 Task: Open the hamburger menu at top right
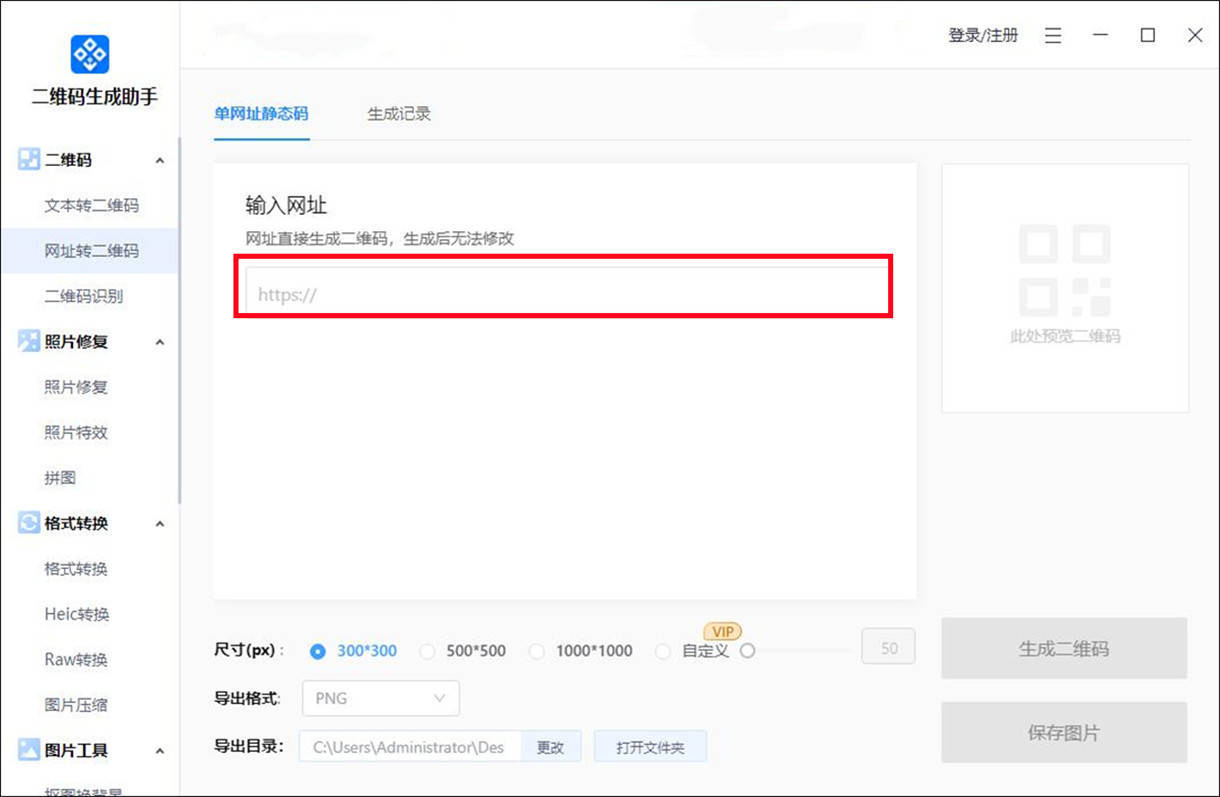click(1052, 35)
